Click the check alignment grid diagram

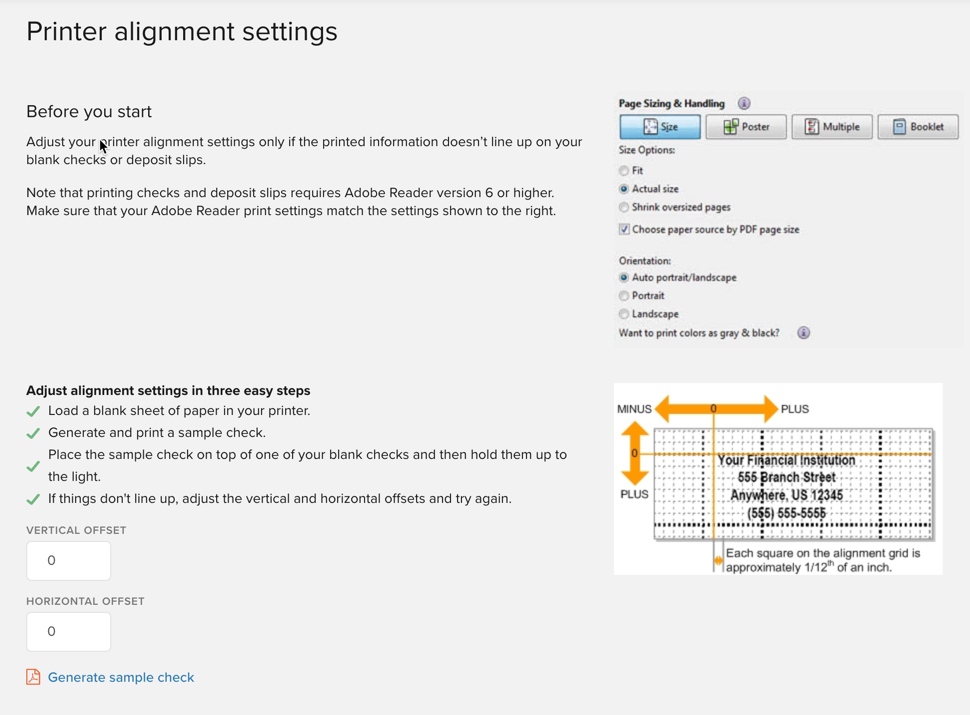(777, 478)
